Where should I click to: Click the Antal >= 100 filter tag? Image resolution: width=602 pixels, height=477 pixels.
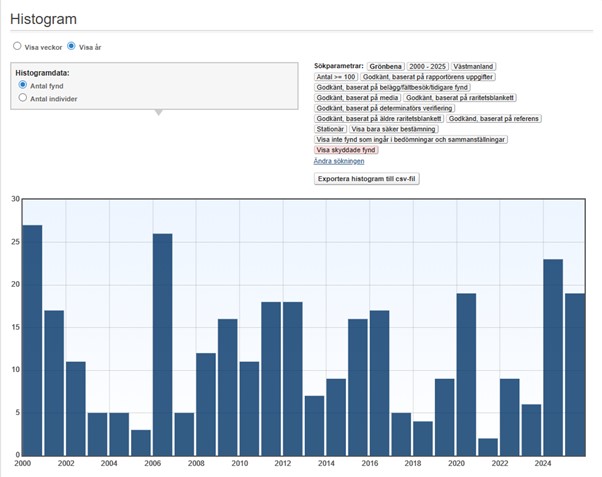coord(336,76)
